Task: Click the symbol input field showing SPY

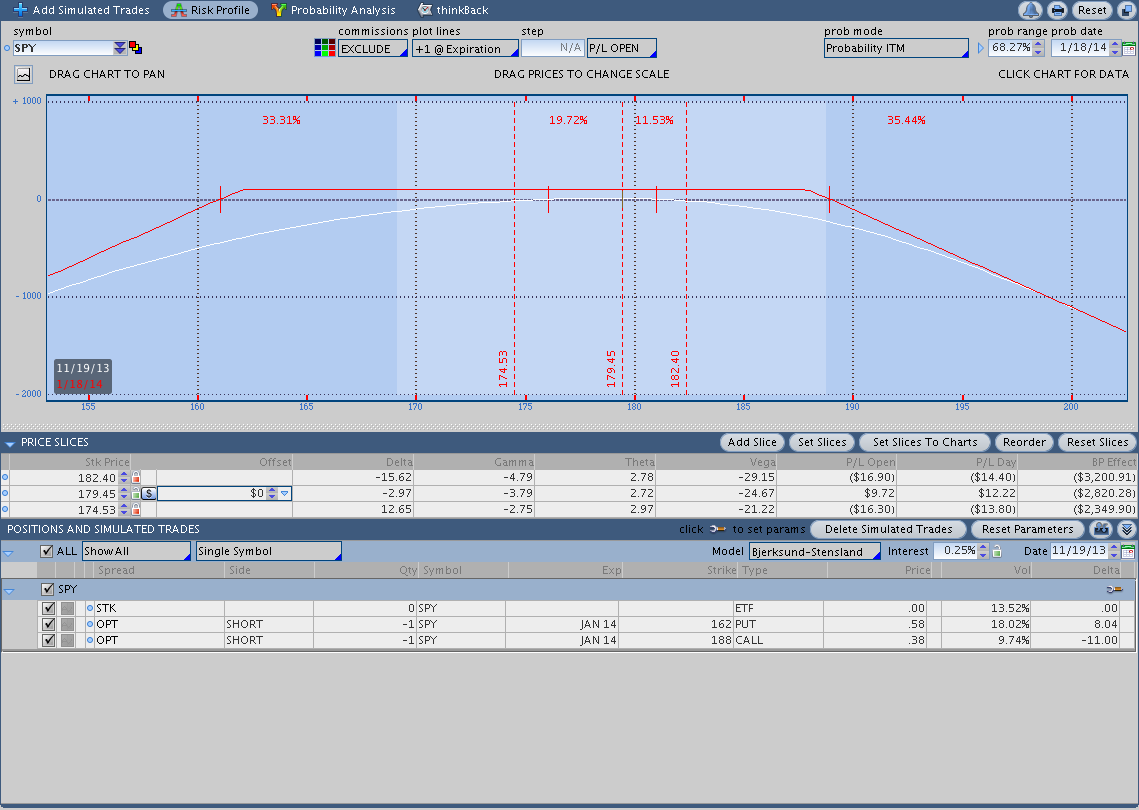Action: [63, 48]
